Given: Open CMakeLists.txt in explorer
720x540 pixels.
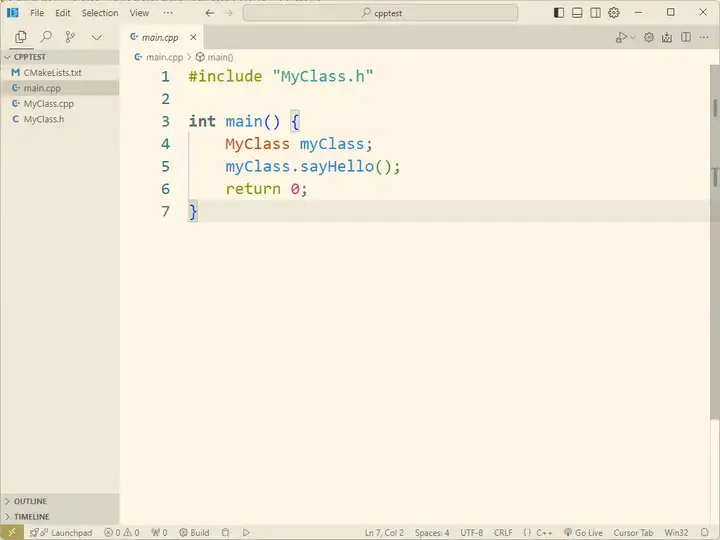Looking at the screenshot, I should coord(60,73).
